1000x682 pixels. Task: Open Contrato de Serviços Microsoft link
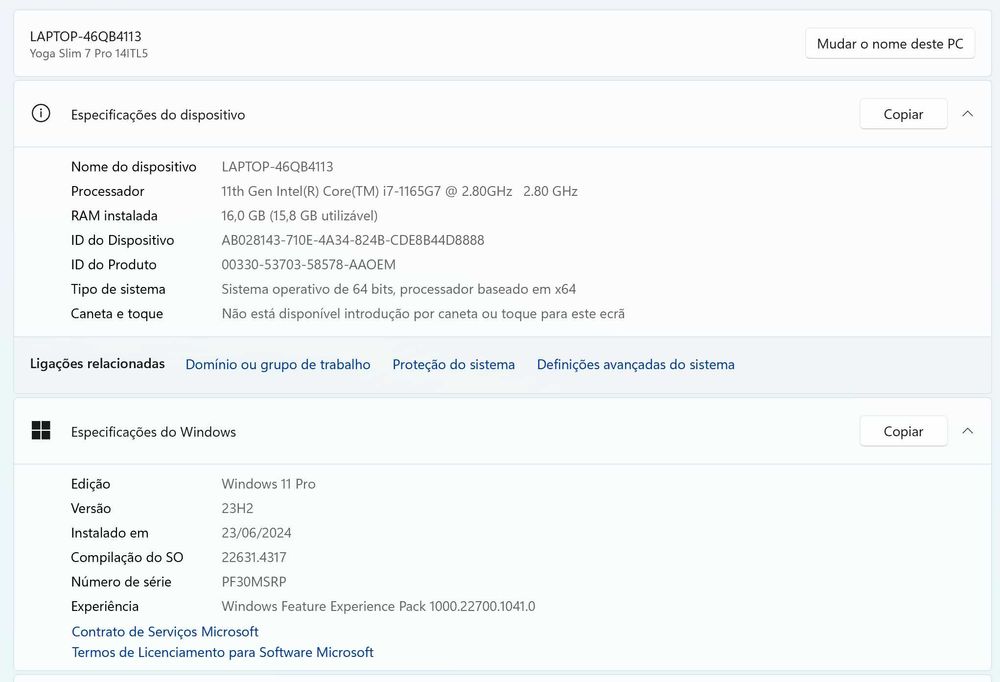point(165,632)
